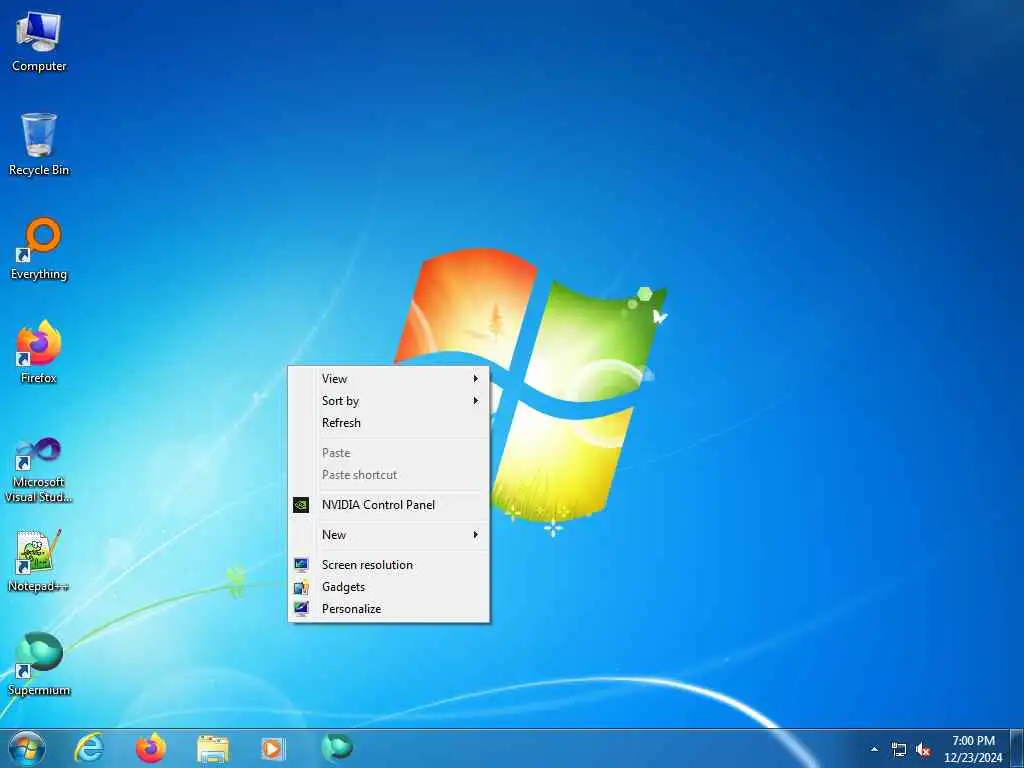1024x768 pixels.
Task: Select the Everything search shortcut icon
Action: point(39,249)
